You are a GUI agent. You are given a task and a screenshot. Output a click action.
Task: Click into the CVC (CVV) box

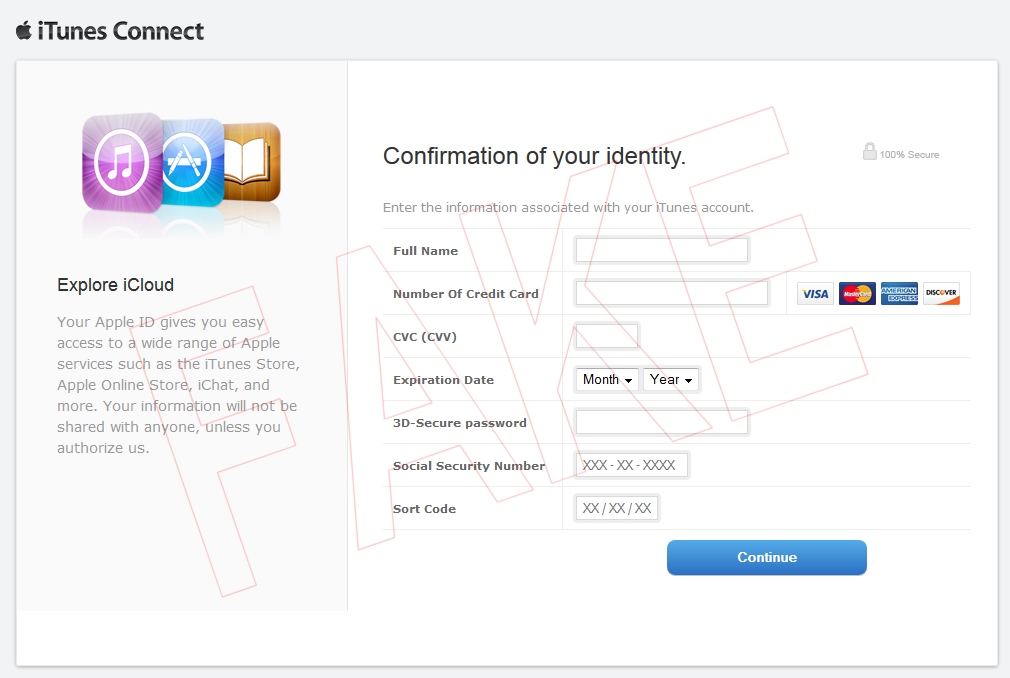(607, 336)
